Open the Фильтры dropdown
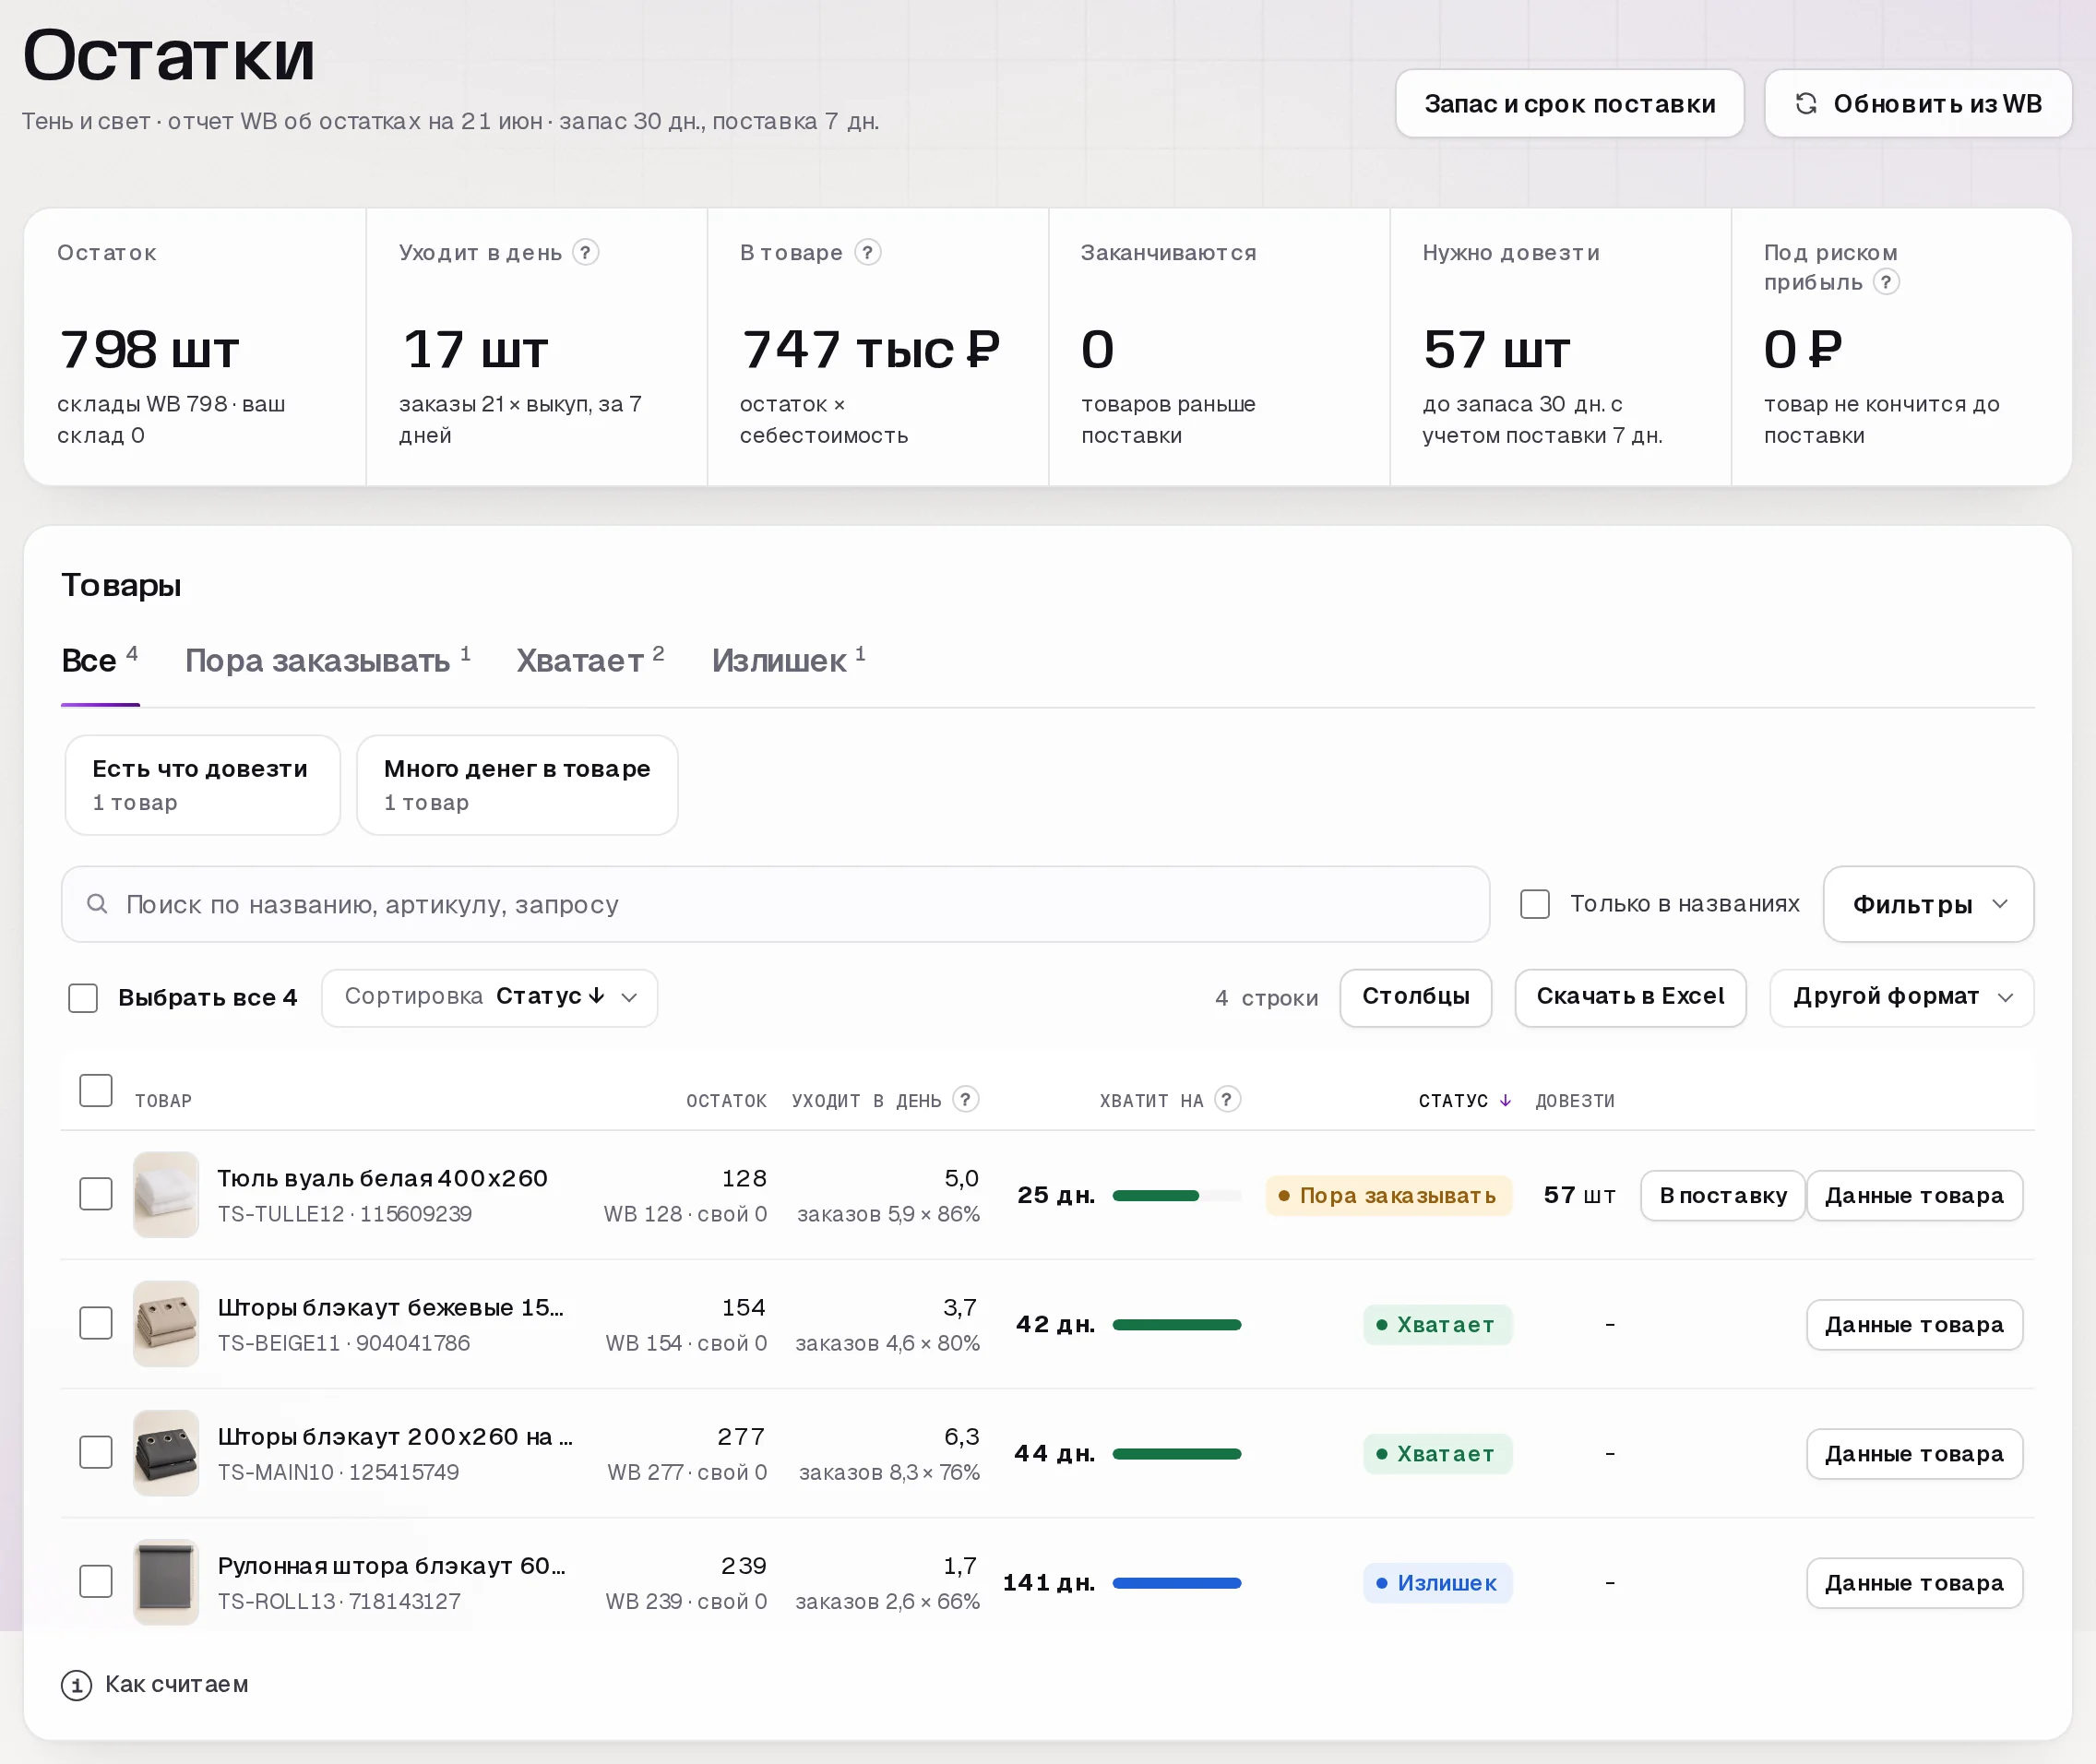The height and width of the screenshot is (1764, 2096). tap(1928, 904)
